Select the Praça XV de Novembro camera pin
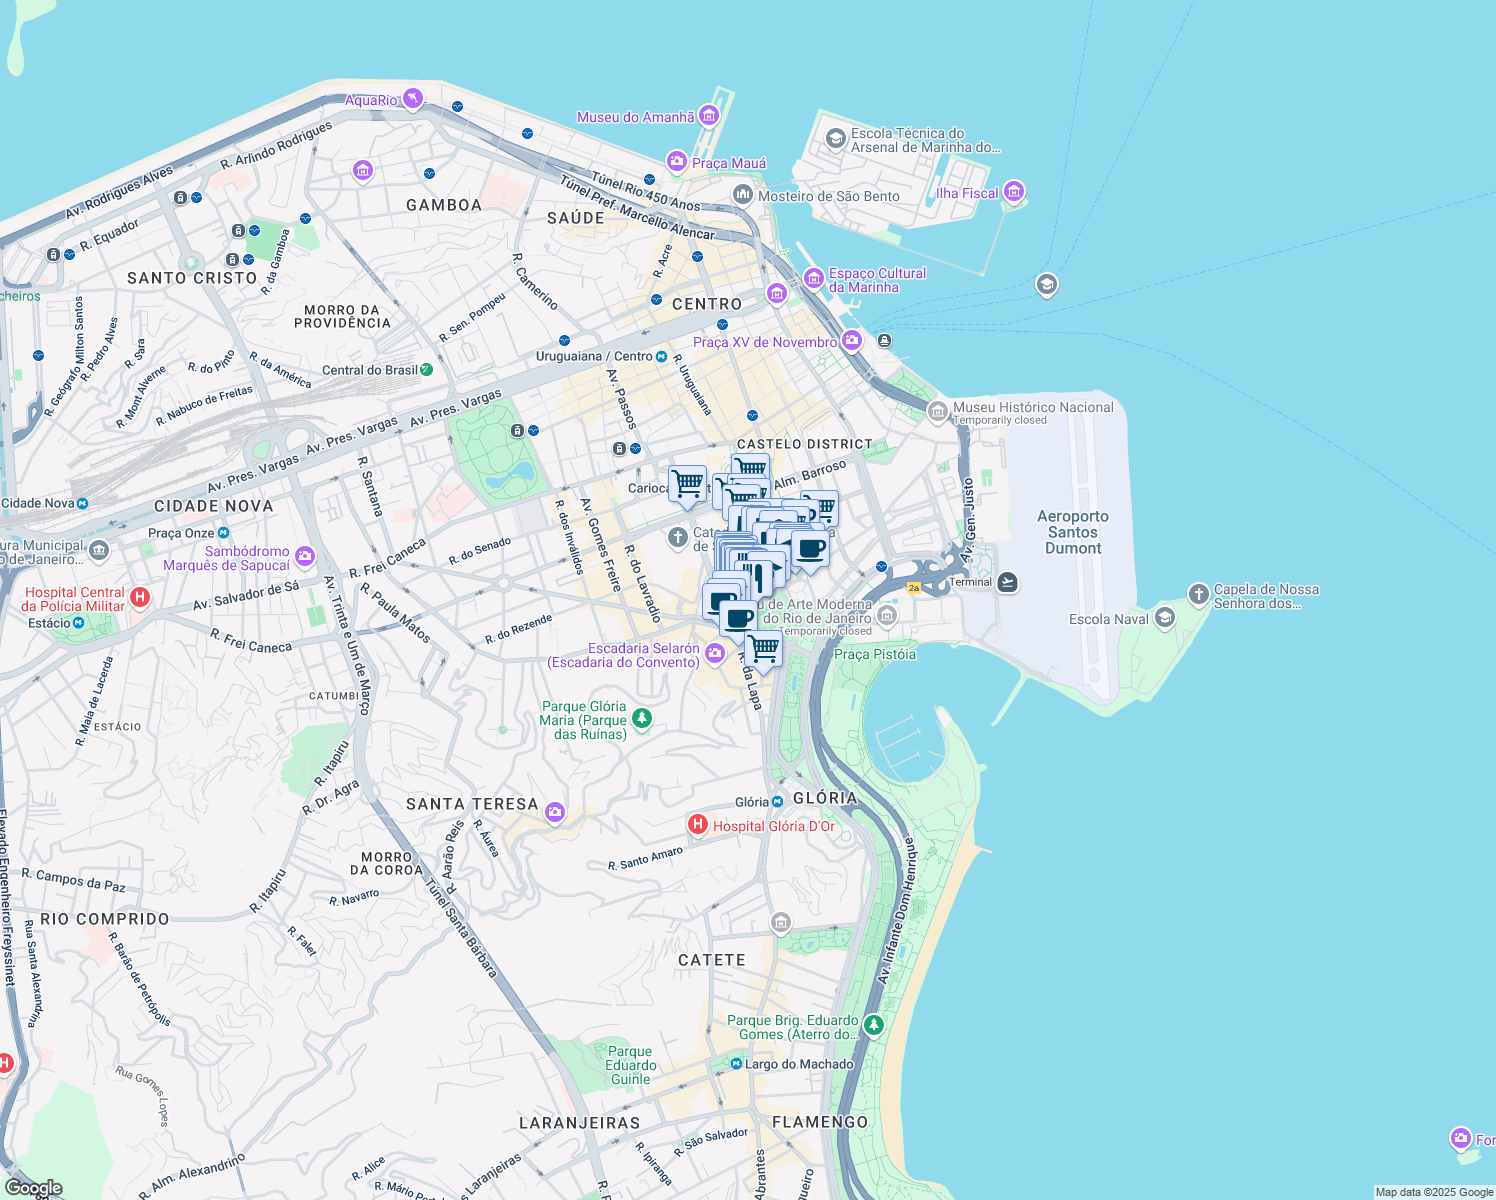 [x=852, y=341]
